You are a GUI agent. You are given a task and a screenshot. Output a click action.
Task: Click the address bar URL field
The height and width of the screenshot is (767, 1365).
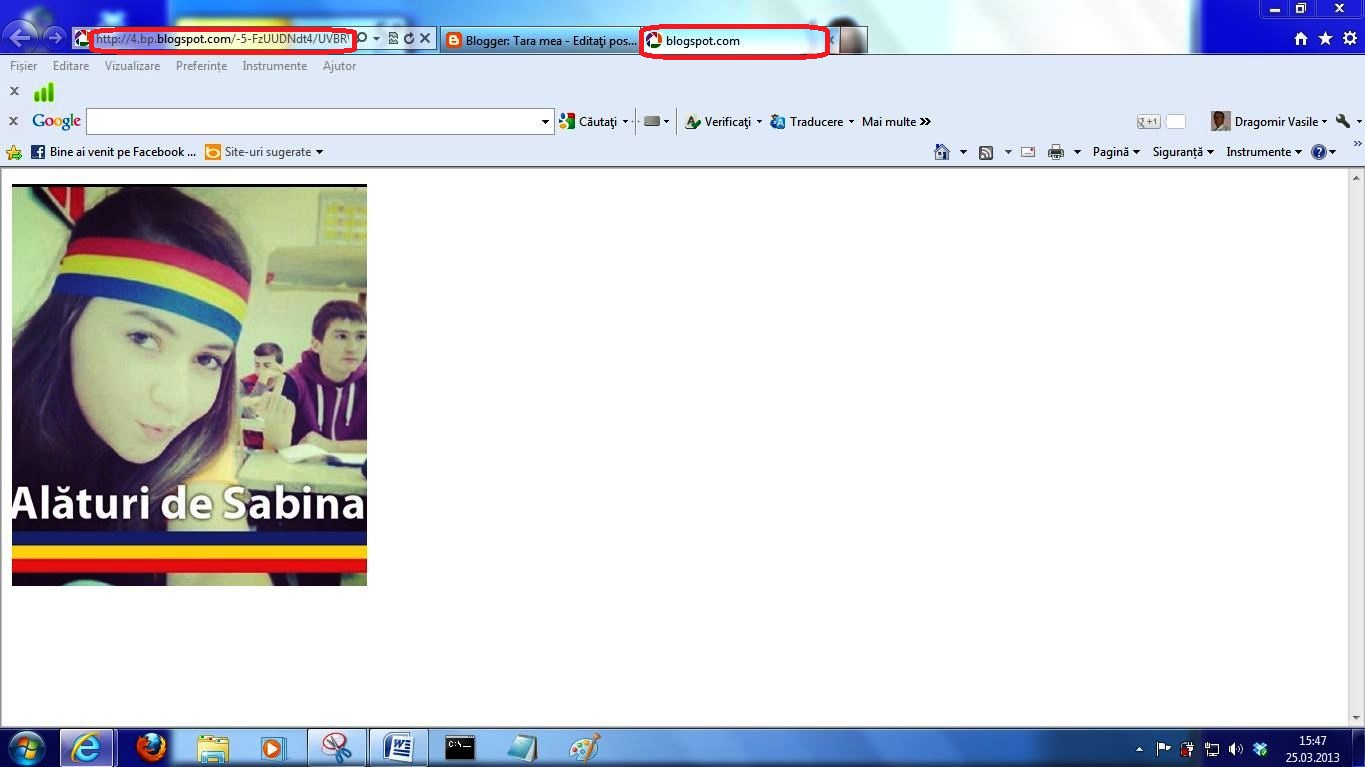click(x=223, y=39)
